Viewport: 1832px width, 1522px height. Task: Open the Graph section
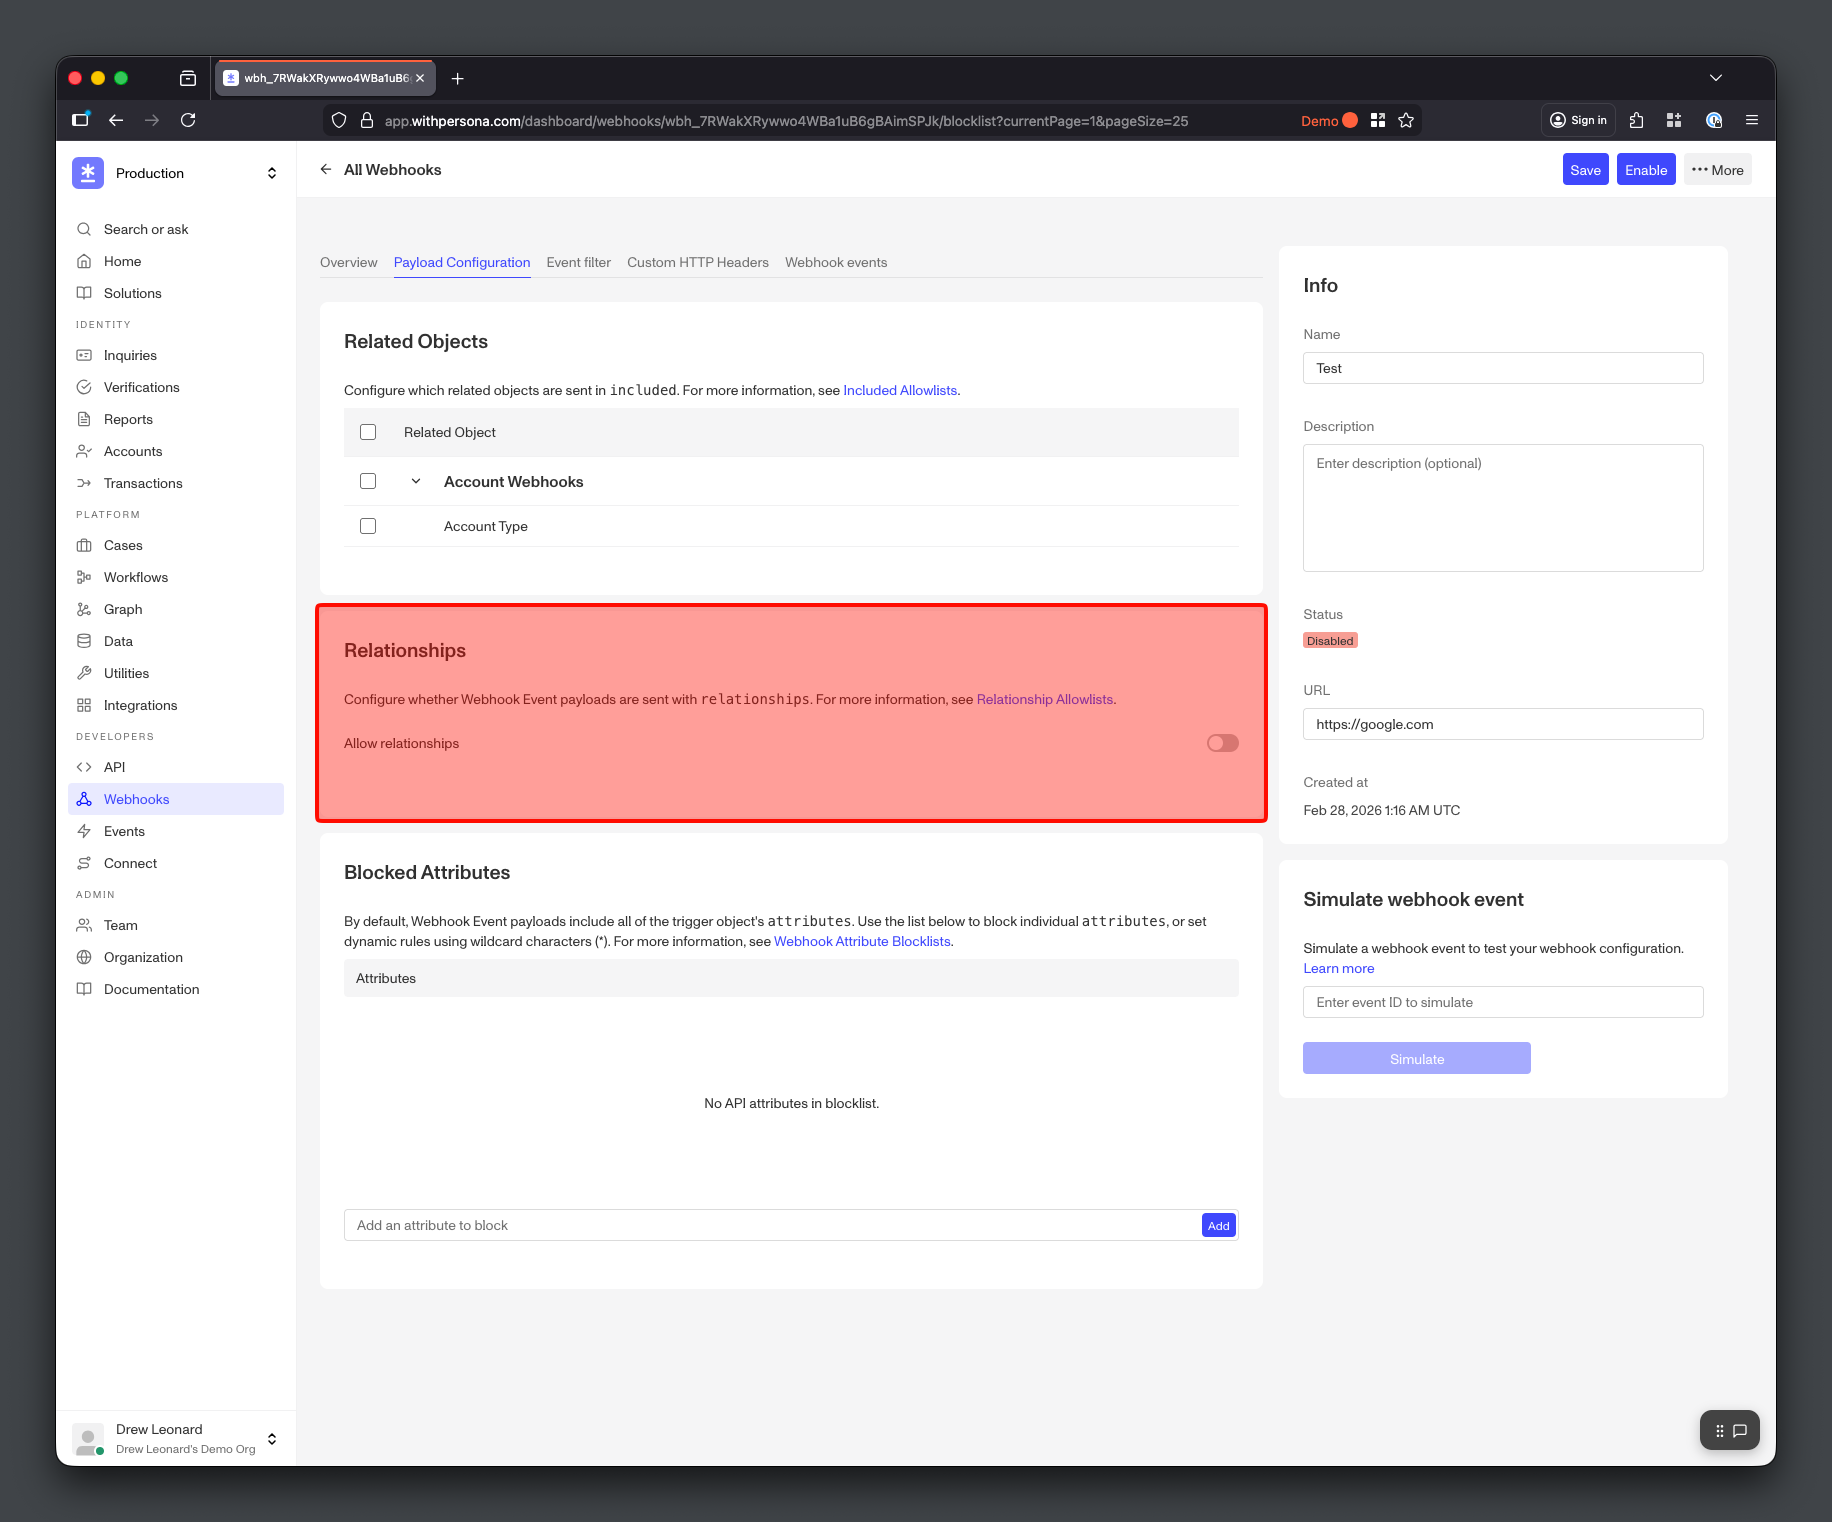(x=122, y=609)
